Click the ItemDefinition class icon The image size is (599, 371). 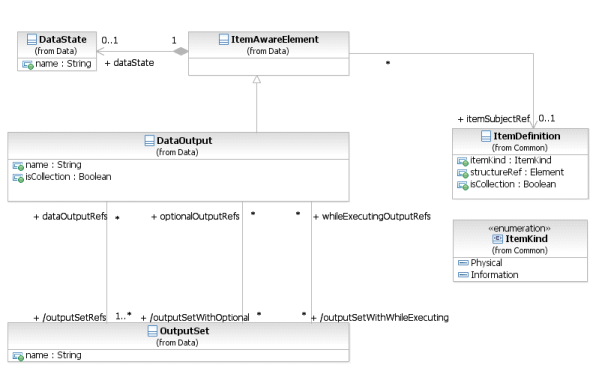(x=486, y=136)
